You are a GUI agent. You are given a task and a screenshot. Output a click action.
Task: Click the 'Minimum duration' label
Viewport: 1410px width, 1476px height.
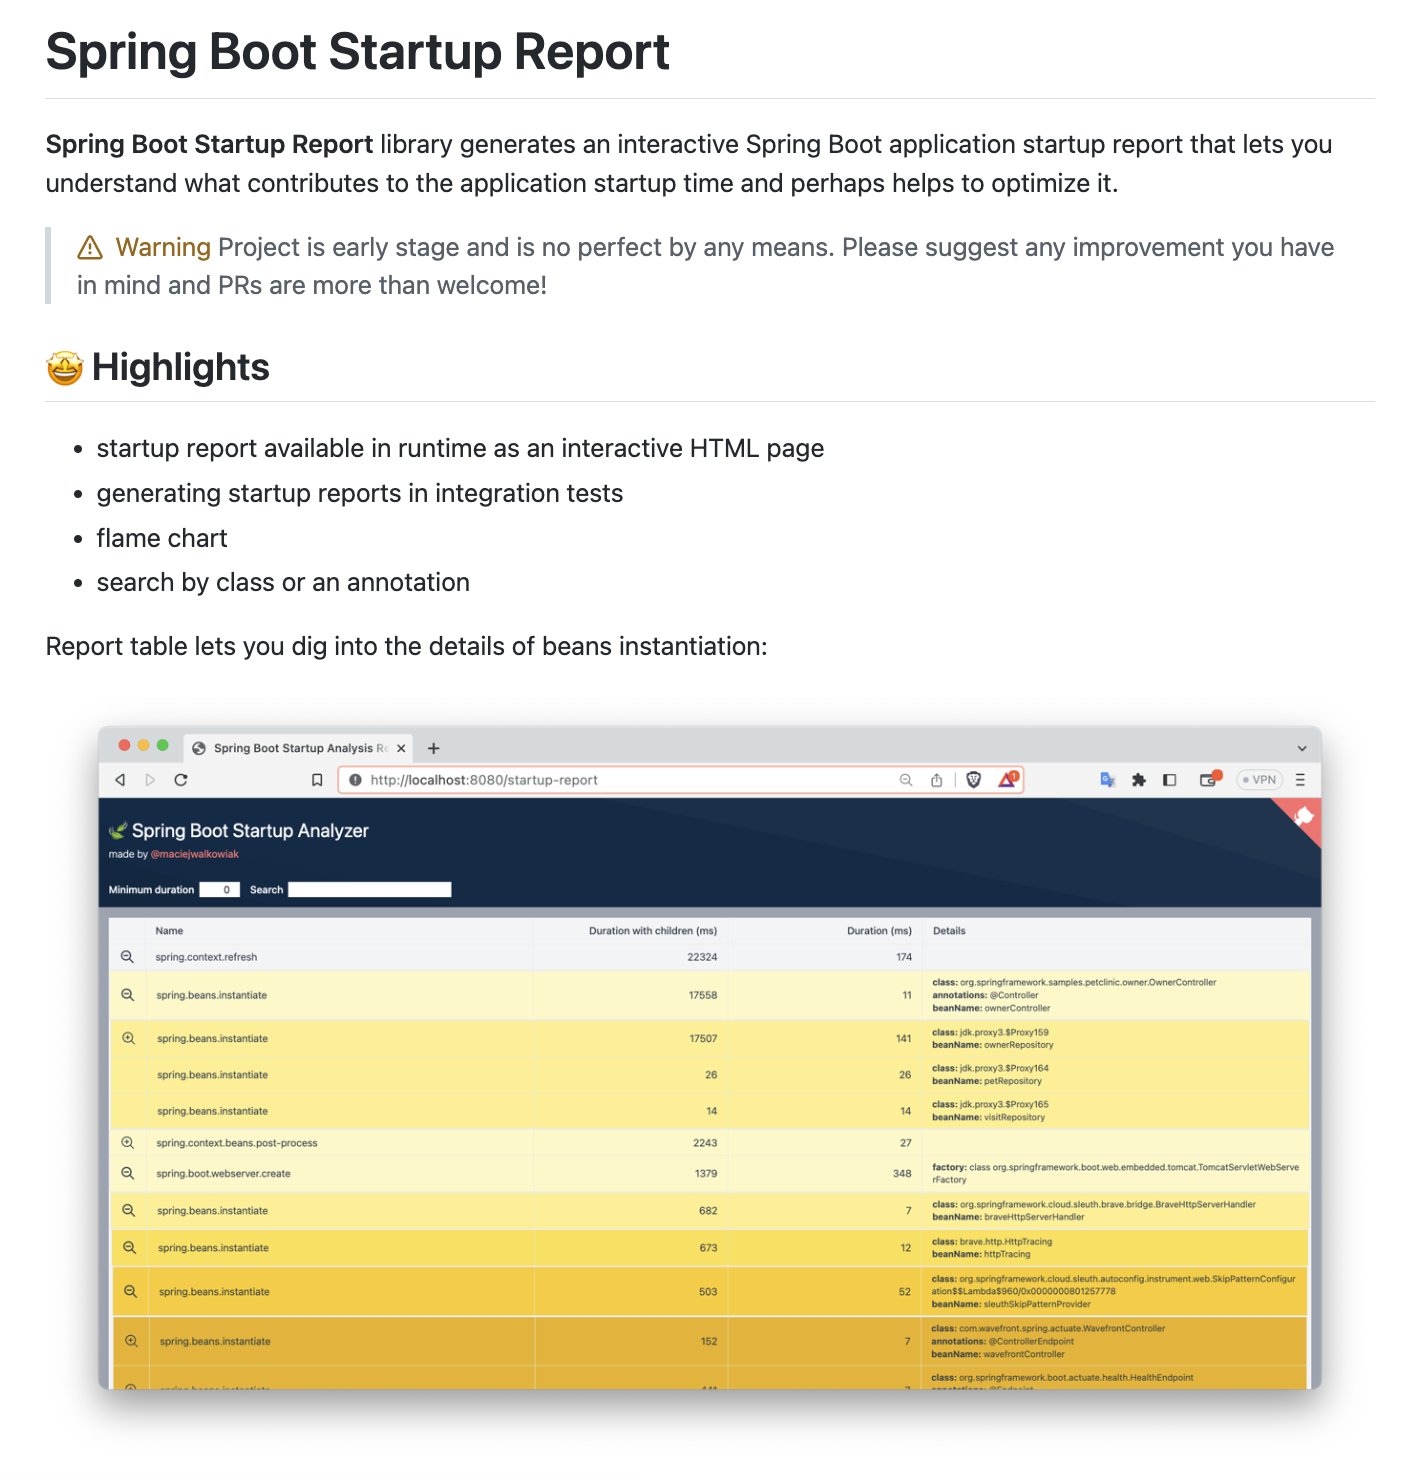[151, 889]
